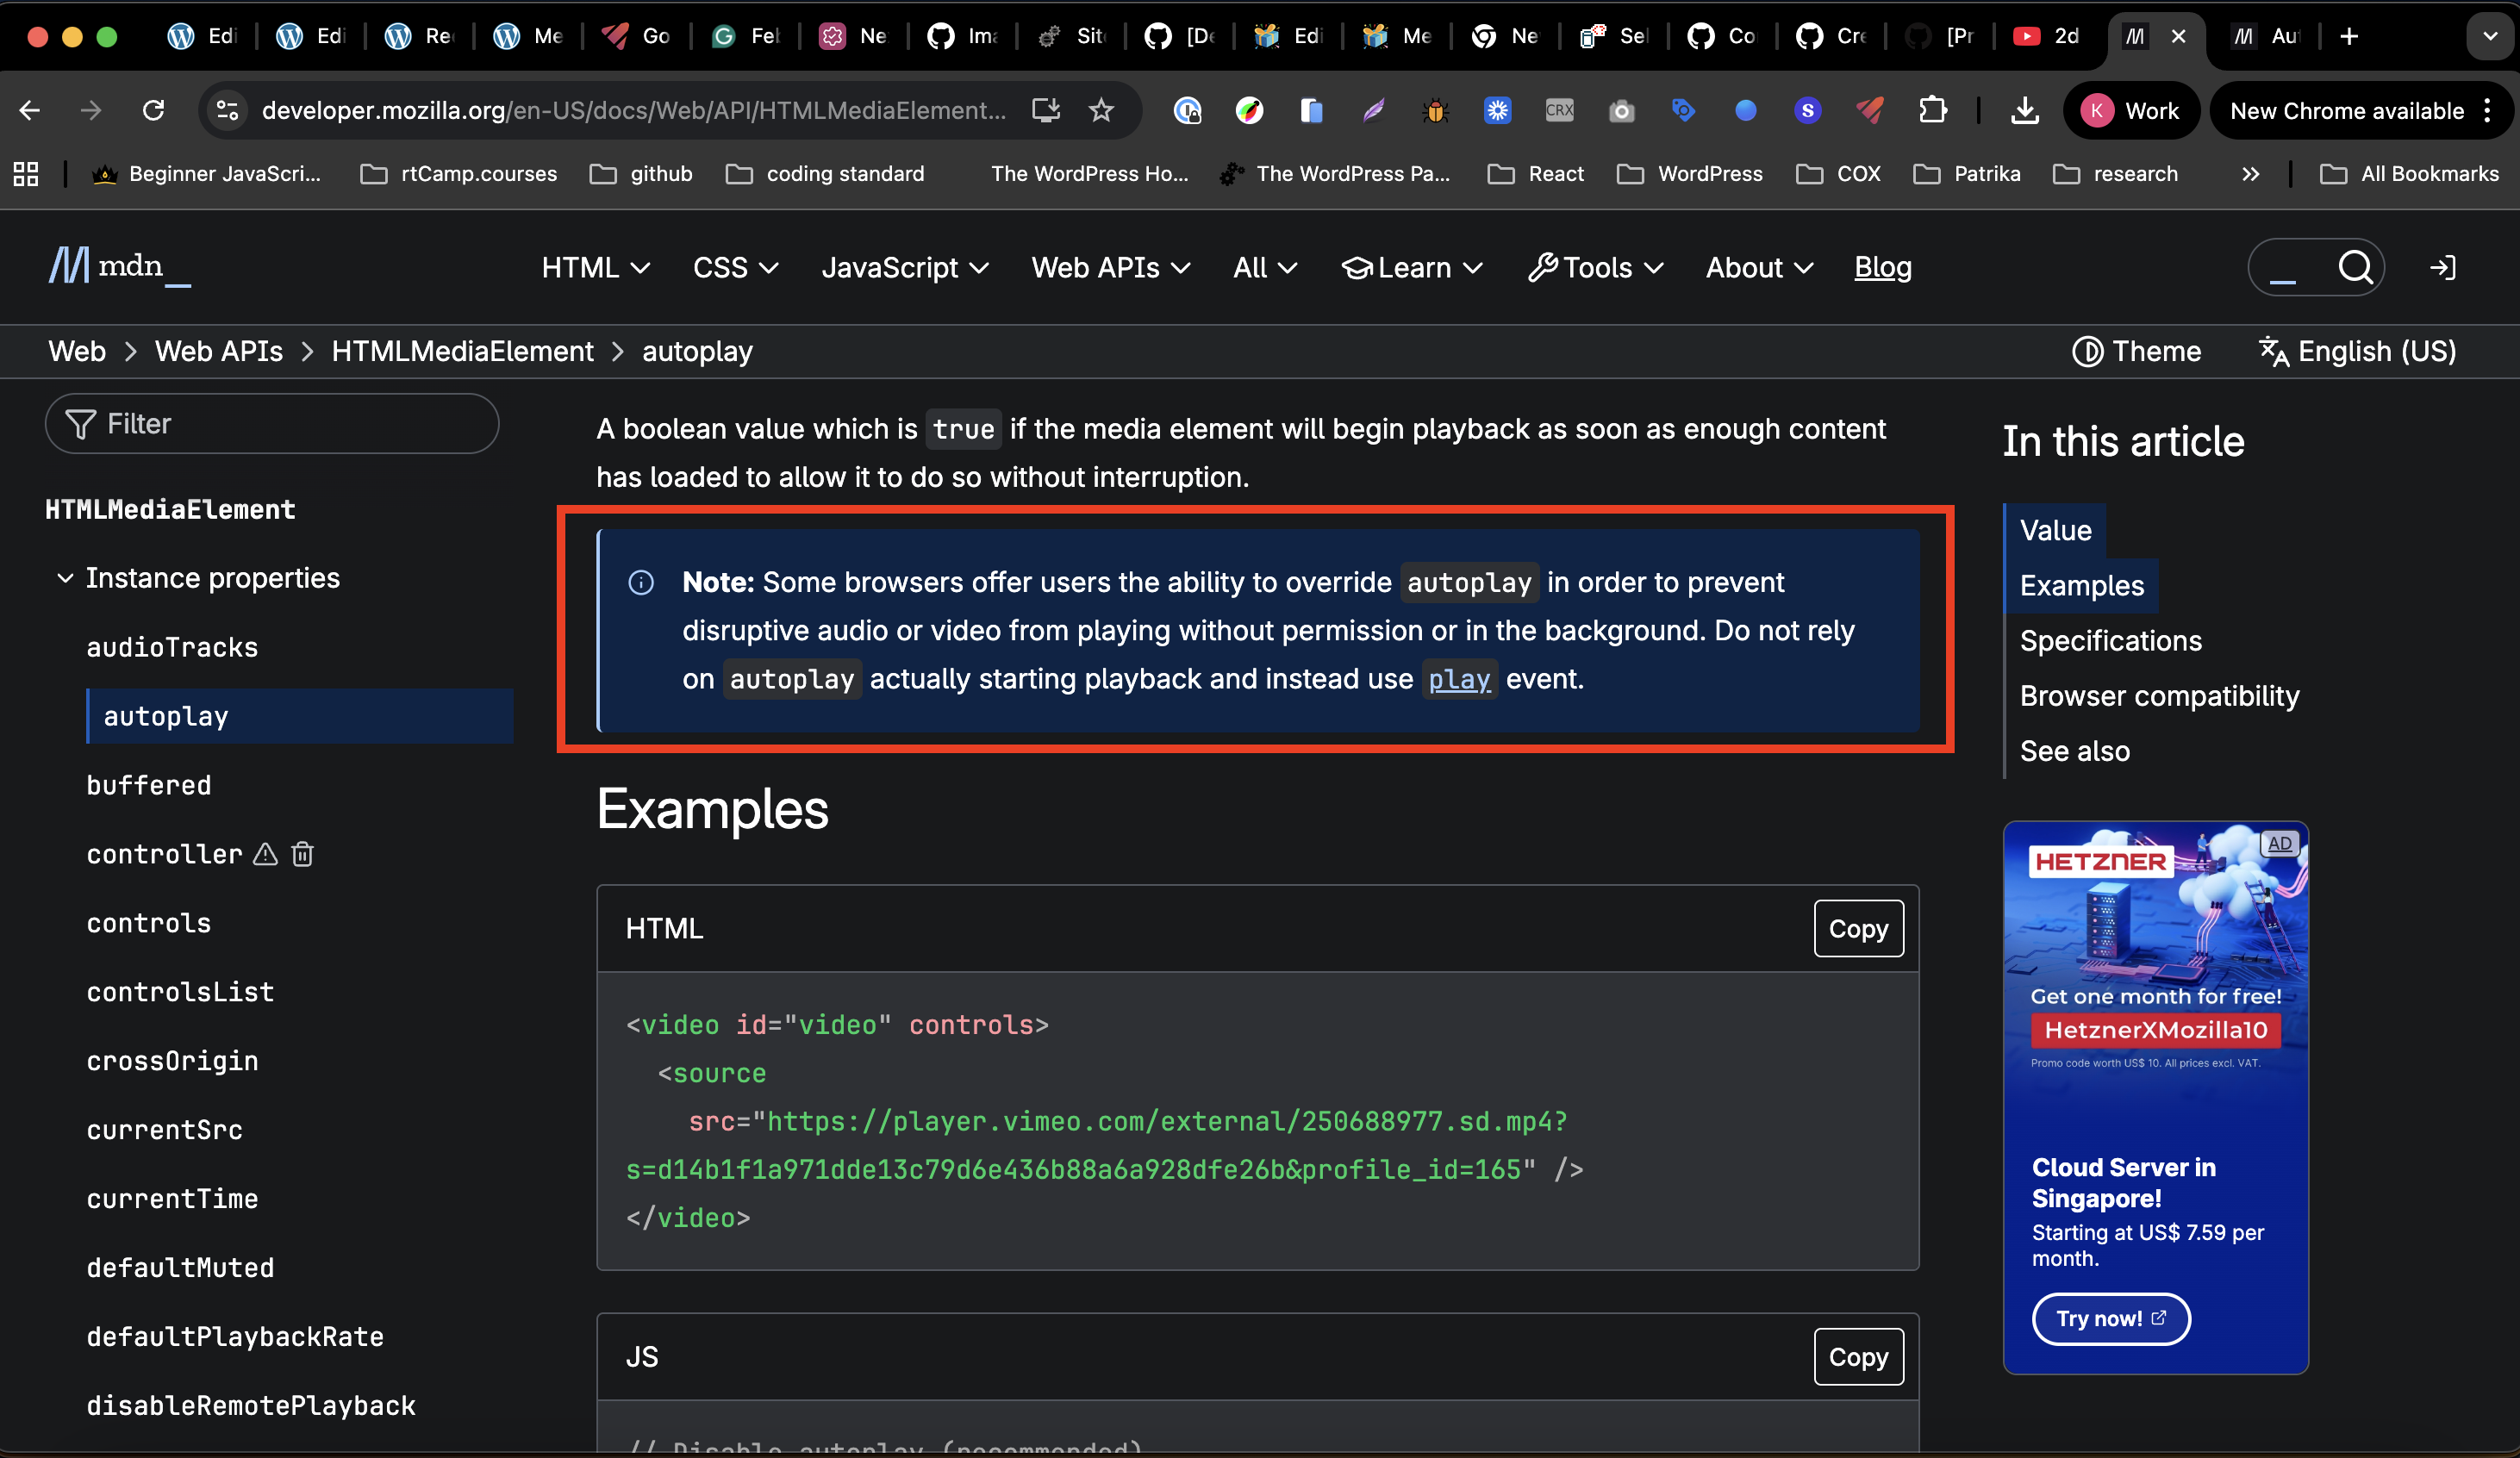Jump to Browser compatibility section
Image resolution: width=2520 pixels, height=1458 pixels.
point(2158,695)
